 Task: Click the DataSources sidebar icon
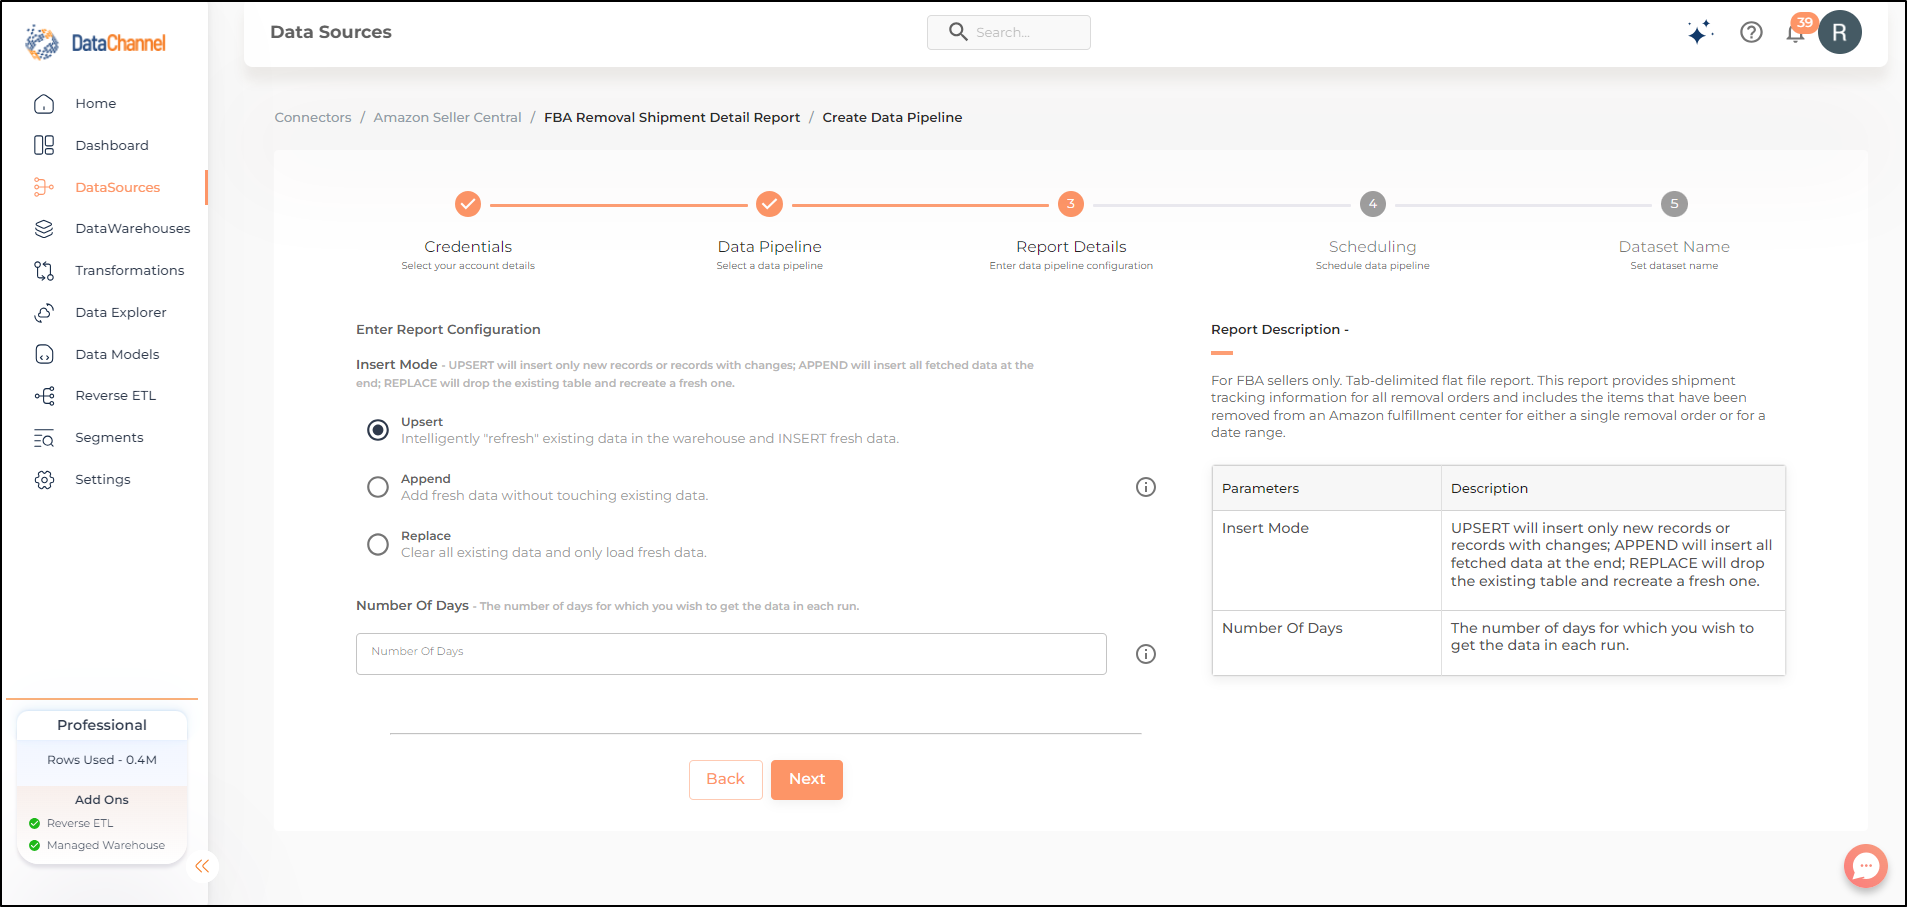pyautogui.click(x=44, y=187)
